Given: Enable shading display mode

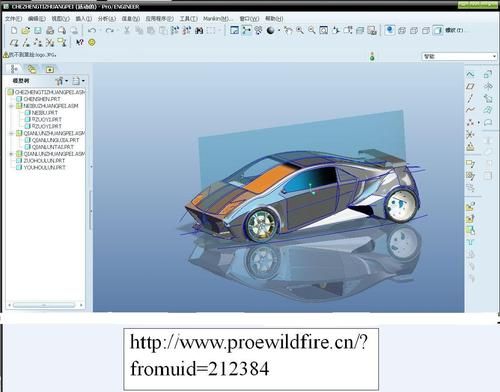Looking at the screenshot, I should [437, 31].
